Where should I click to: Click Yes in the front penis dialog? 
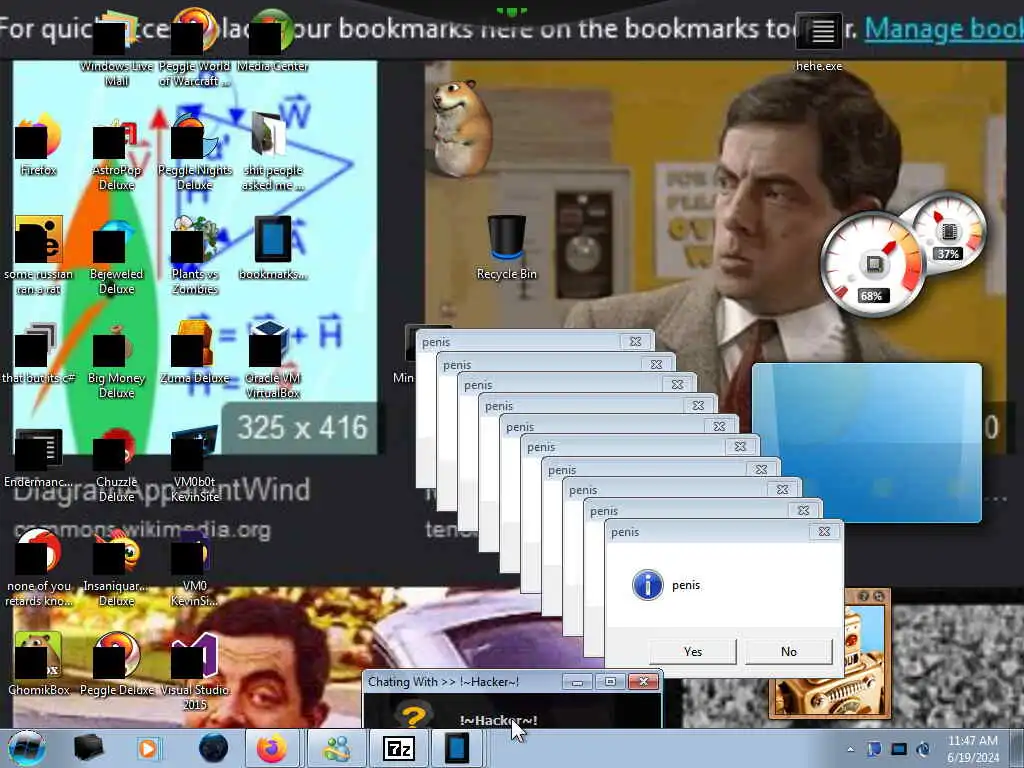(693, 651)
